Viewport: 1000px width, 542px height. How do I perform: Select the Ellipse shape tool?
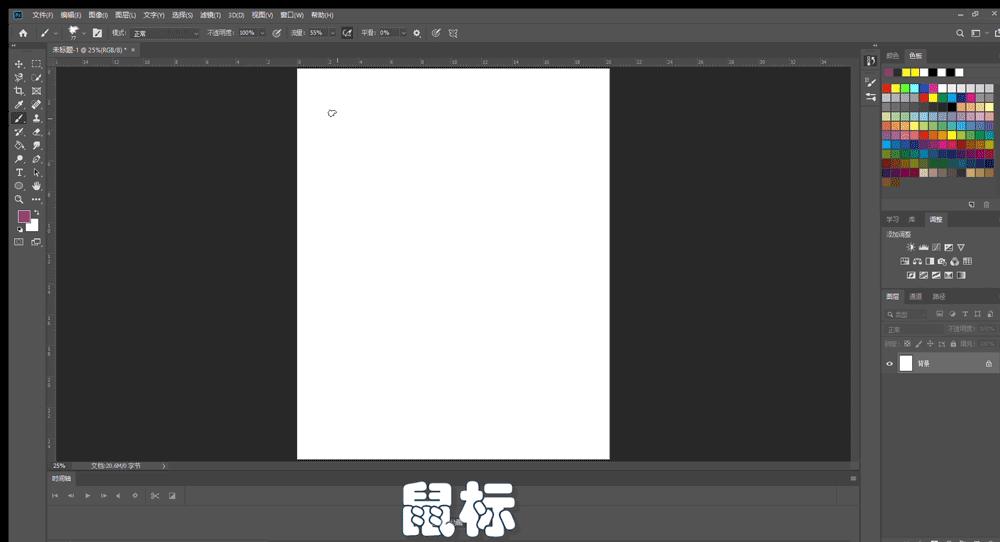[x=19, y=186]
